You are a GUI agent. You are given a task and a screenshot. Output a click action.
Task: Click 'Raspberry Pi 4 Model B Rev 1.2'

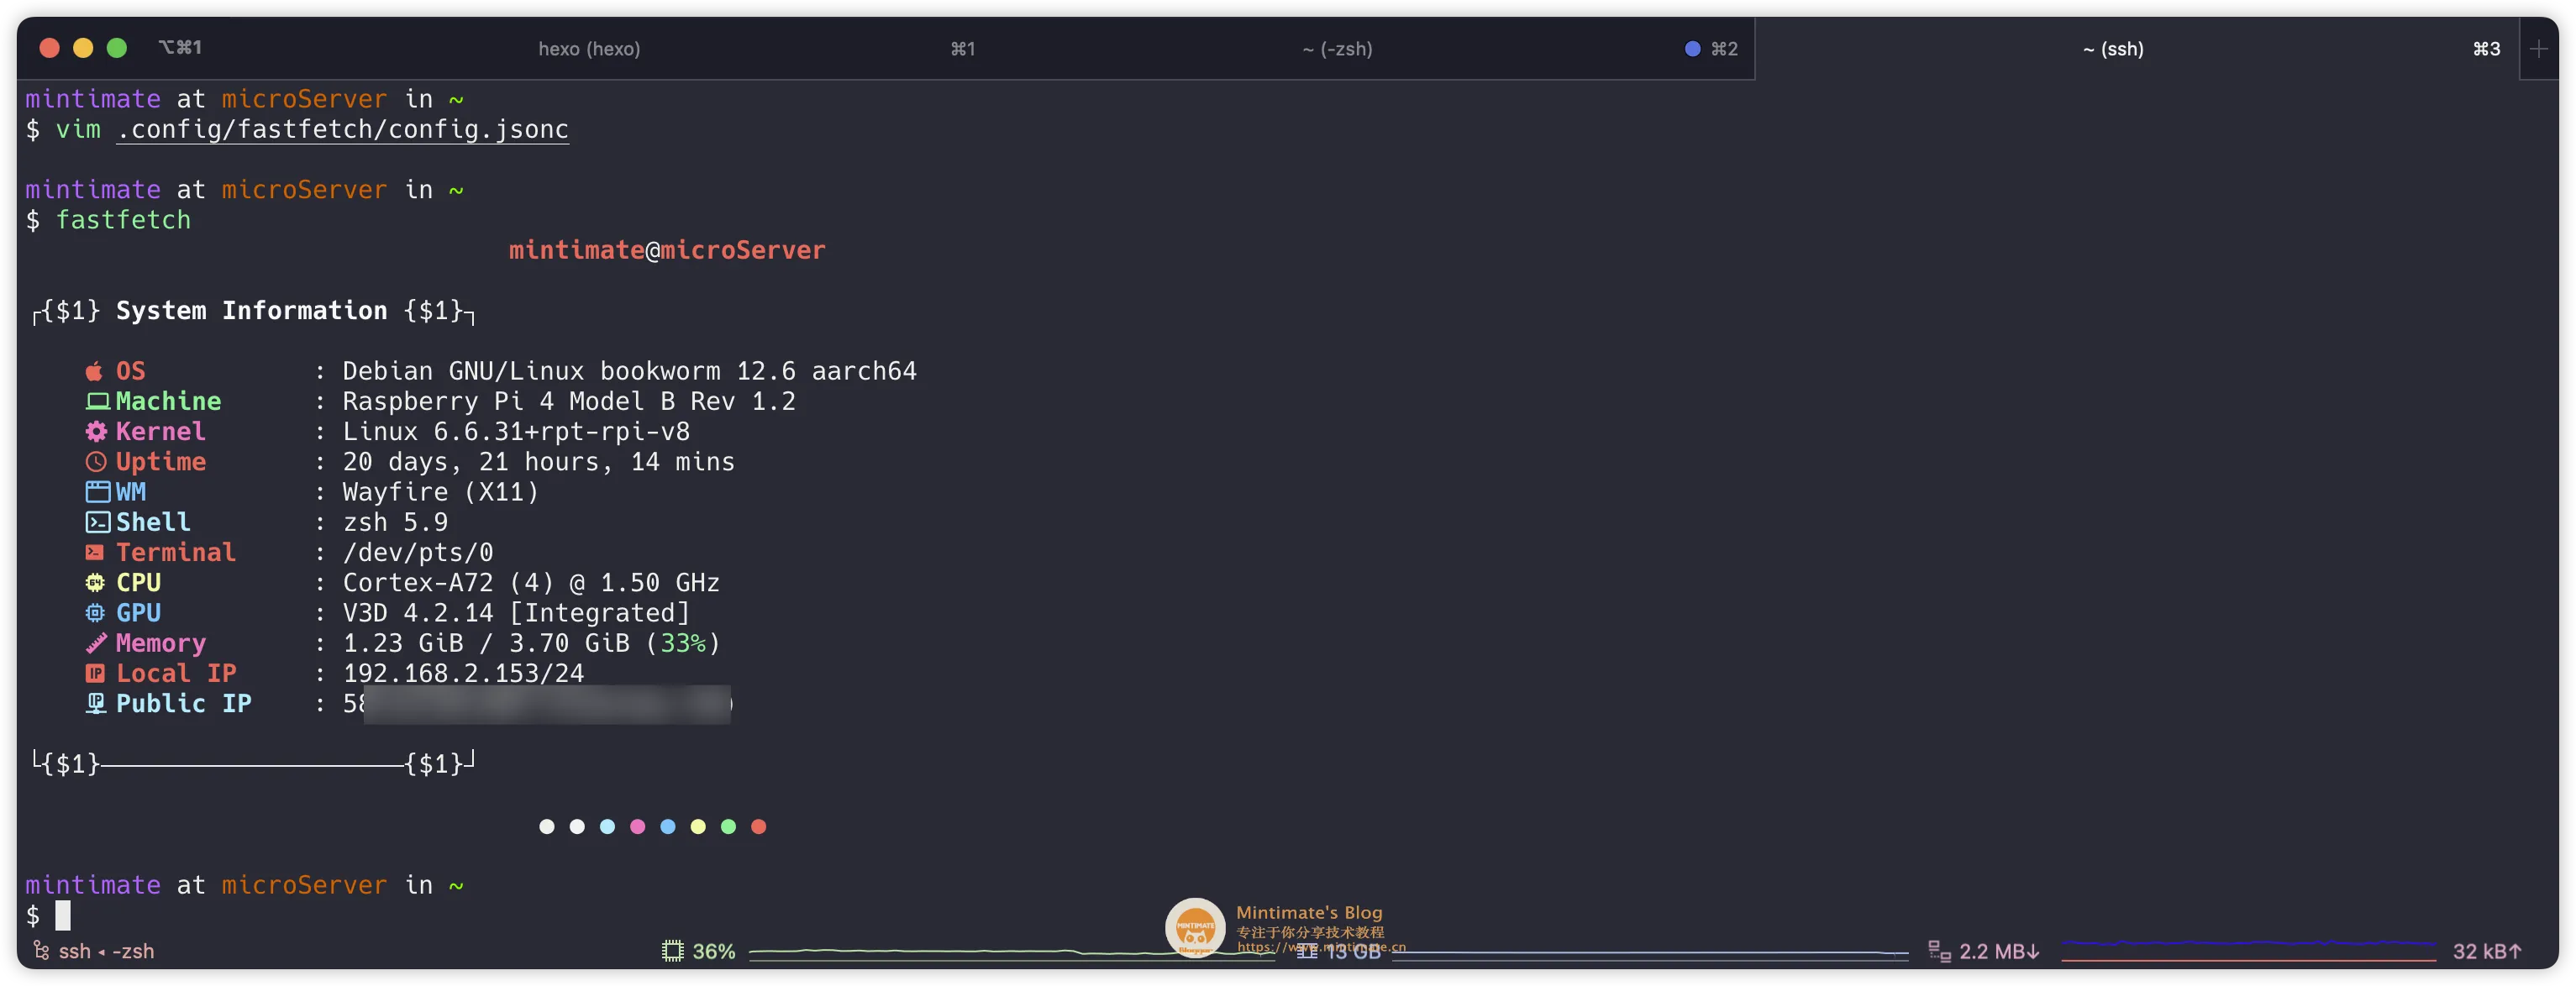coord(569,401)
